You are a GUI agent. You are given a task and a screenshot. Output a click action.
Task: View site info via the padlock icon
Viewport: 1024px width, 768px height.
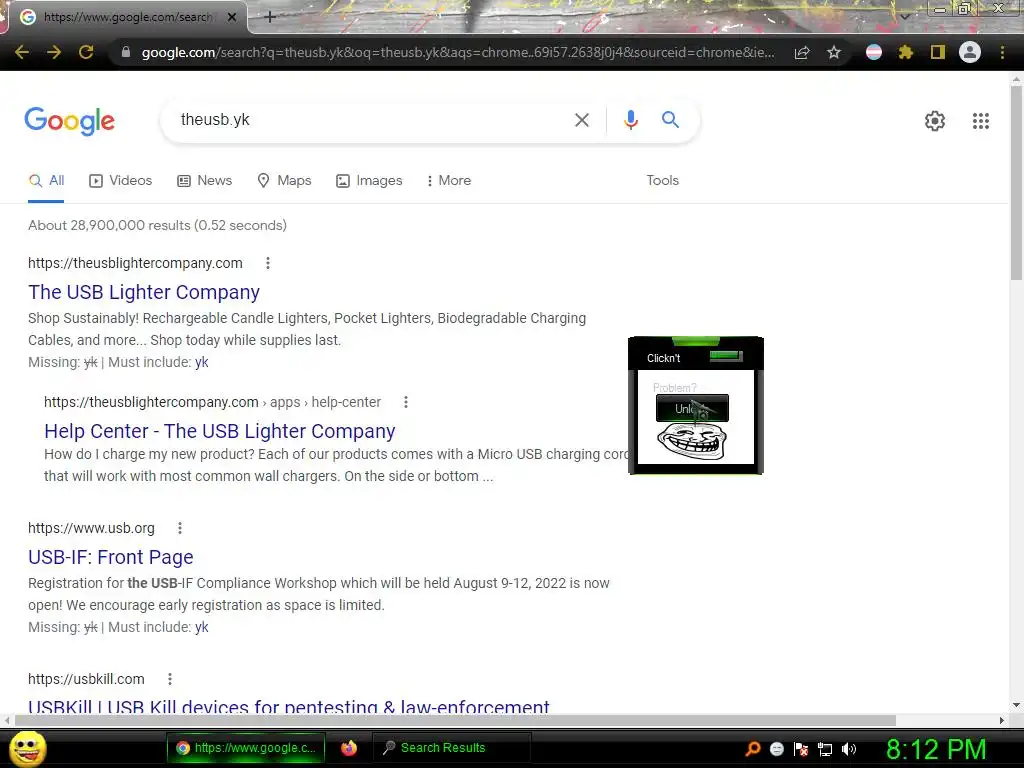coord(126,52)
